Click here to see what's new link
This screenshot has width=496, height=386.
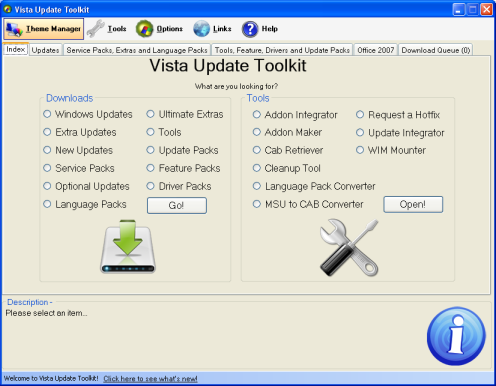pos(150,379)
